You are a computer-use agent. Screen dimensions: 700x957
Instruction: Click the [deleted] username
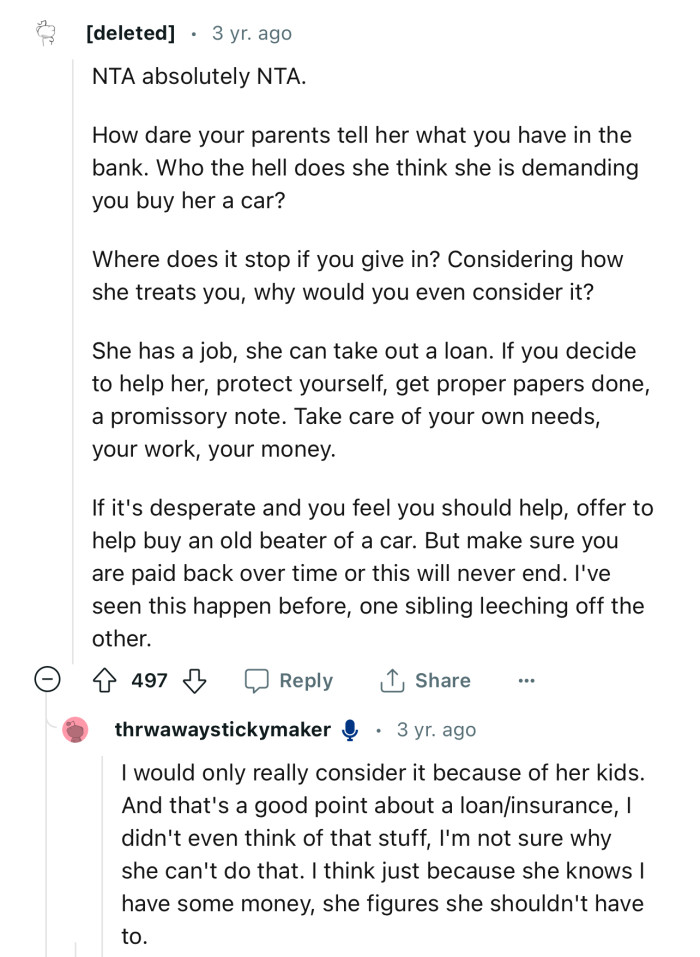pos(130,31)
